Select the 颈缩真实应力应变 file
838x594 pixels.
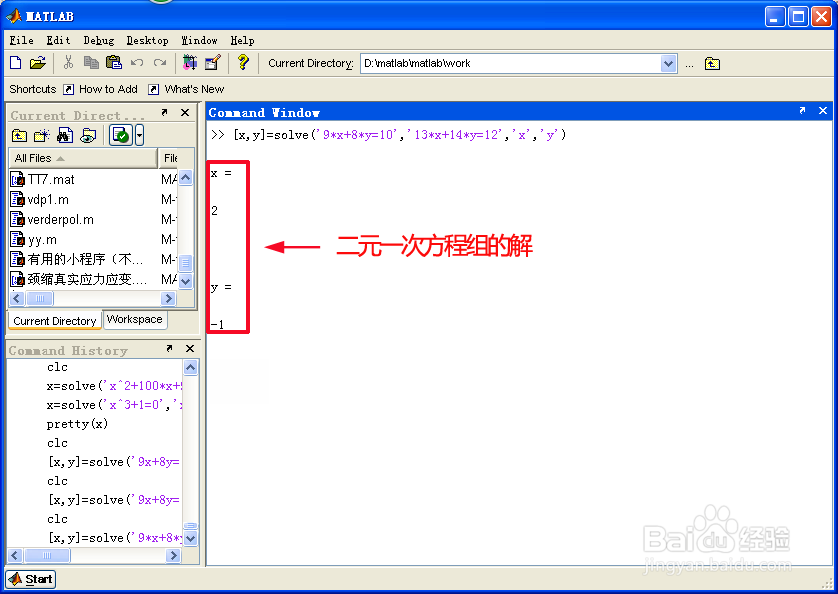pyautogui.click(x=79, y=280)
